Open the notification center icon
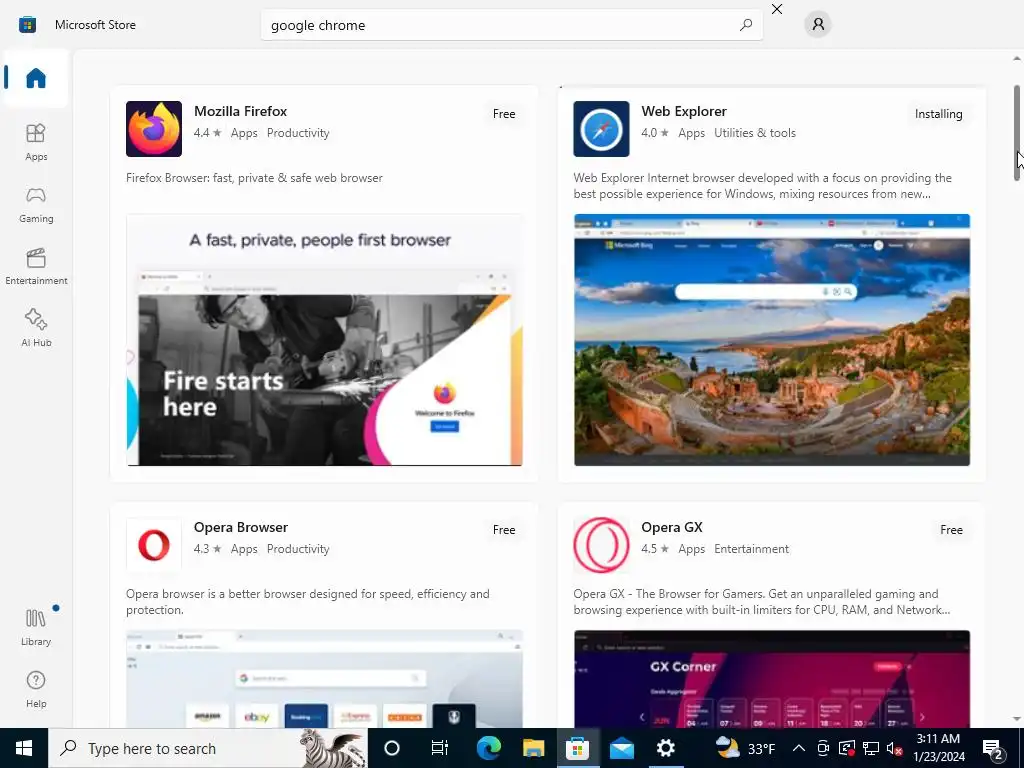The width and height of the screenshot is (1024, 768). (993, 748)
